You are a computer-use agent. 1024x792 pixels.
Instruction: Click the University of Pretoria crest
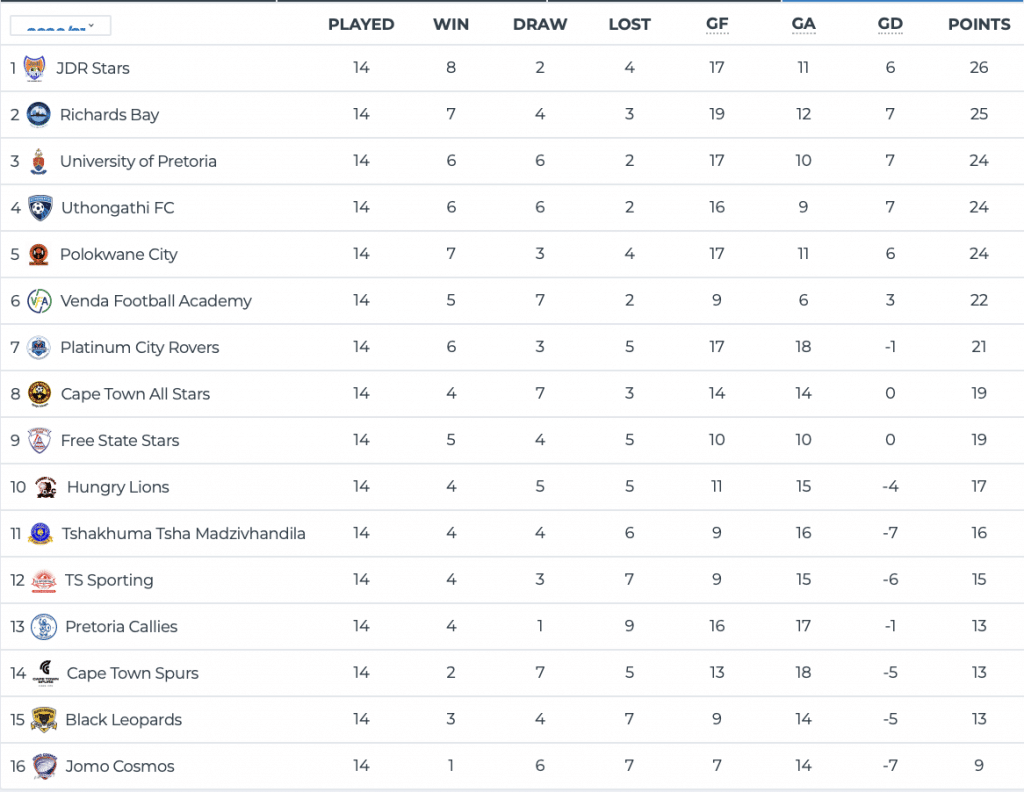pyautogui.click(x=39, y=161)
